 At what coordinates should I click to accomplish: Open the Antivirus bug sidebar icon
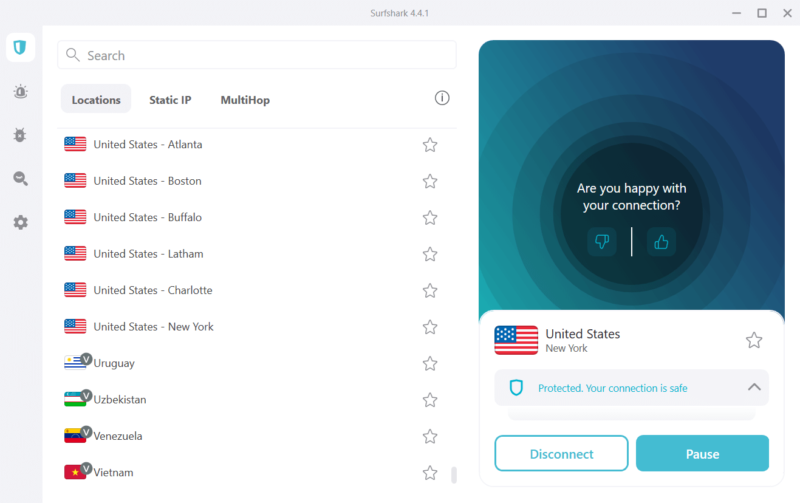pyautogui.click(x=20, y=135)
